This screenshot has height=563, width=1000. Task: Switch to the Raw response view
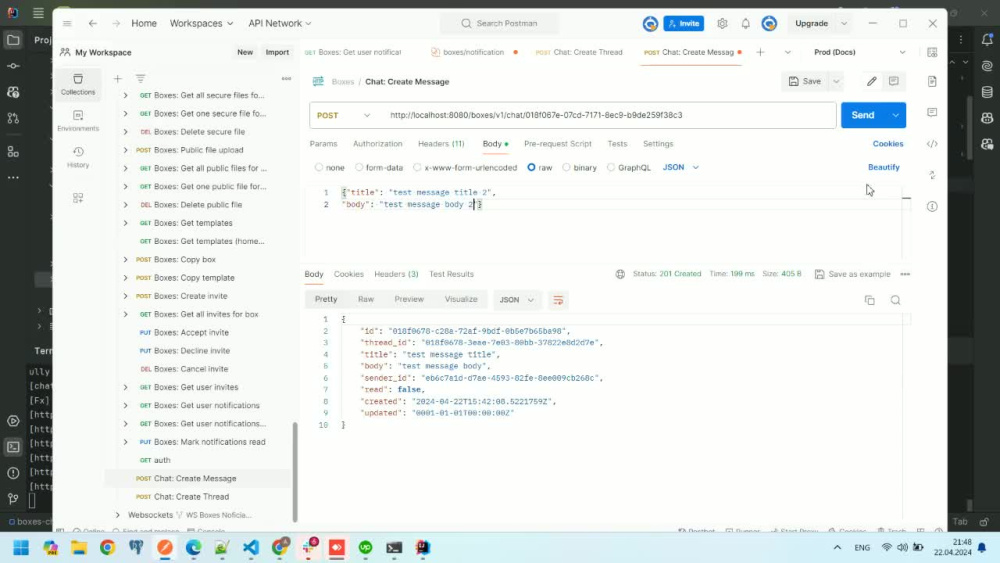pyautogui.click(x=366, y=299)
